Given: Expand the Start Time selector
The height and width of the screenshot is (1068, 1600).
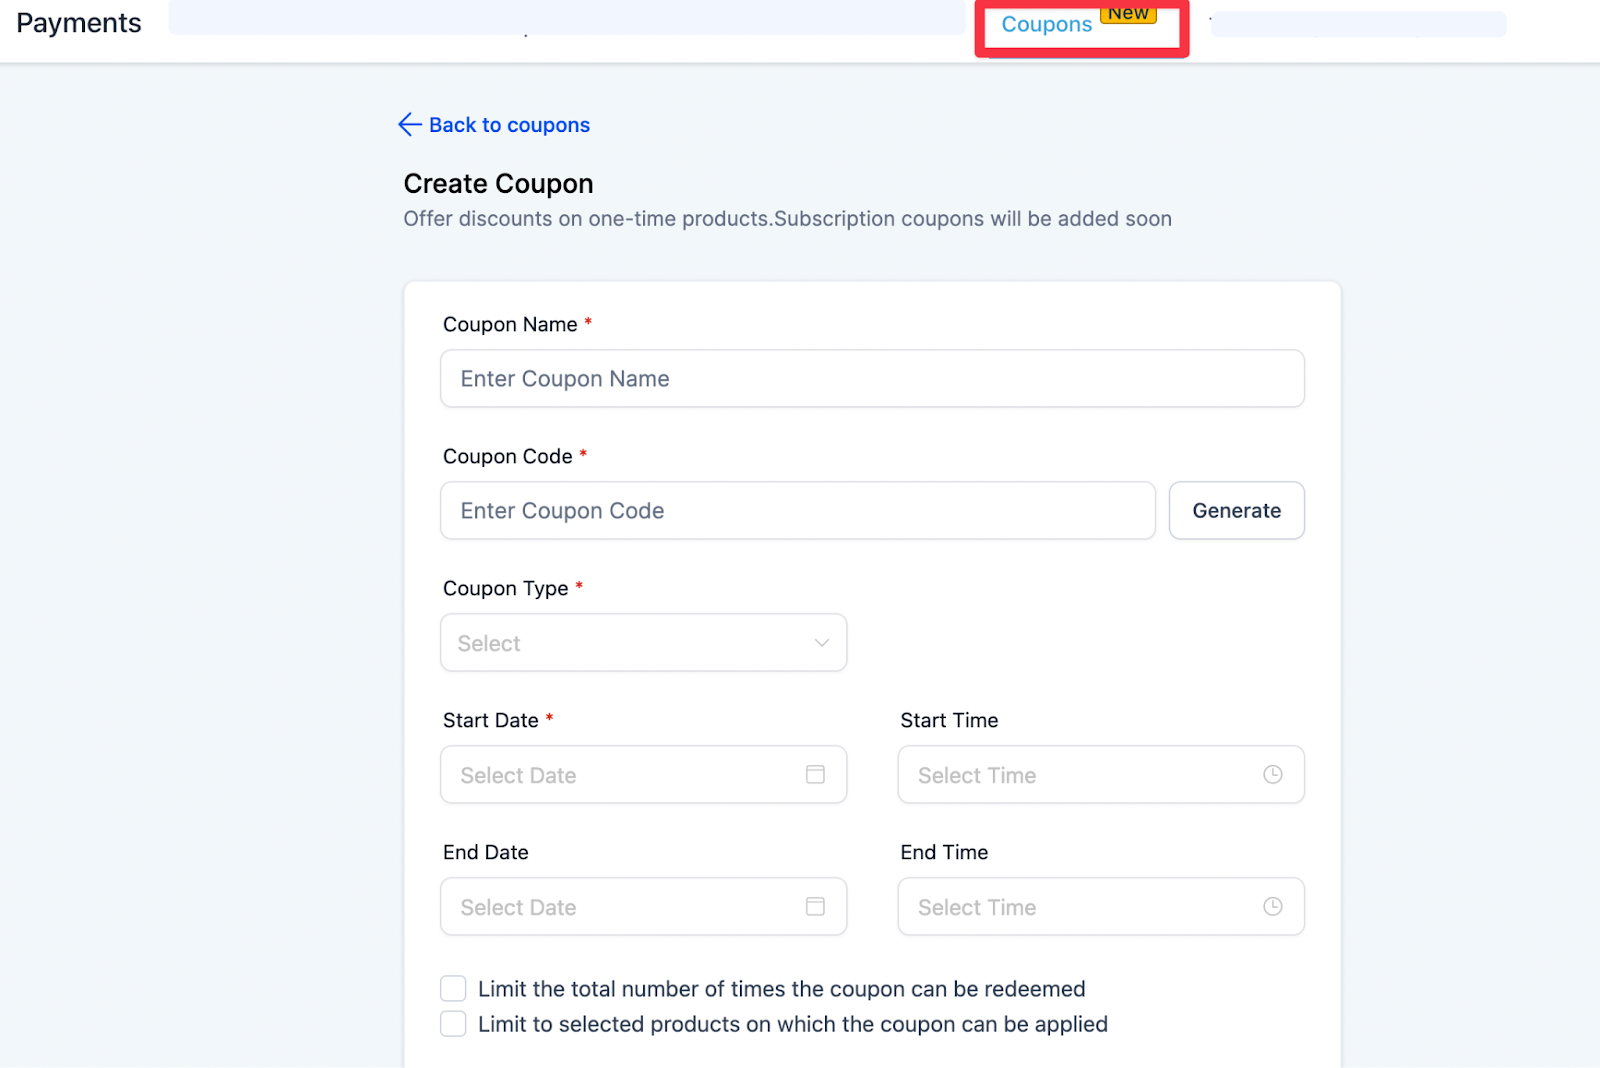Looking at the screenshot, I should [1100, 774].
